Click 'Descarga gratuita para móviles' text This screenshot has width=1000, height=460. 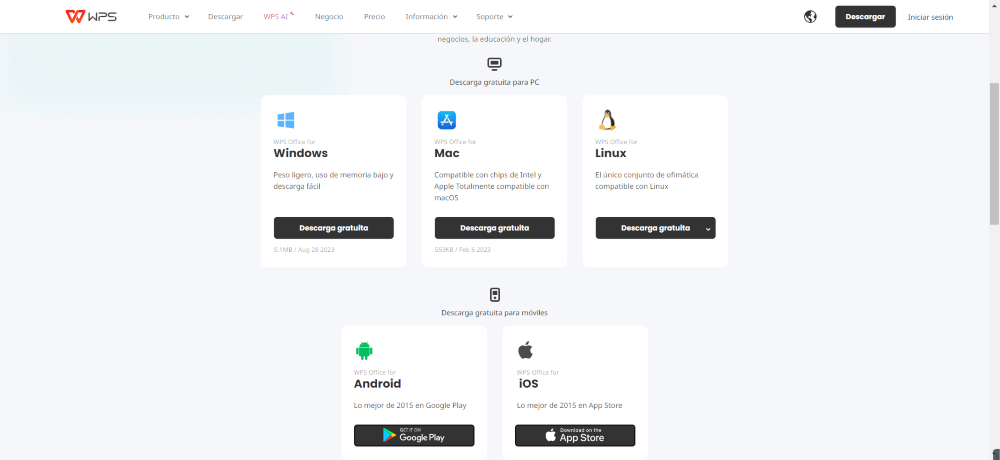click(x=494, y=313)
